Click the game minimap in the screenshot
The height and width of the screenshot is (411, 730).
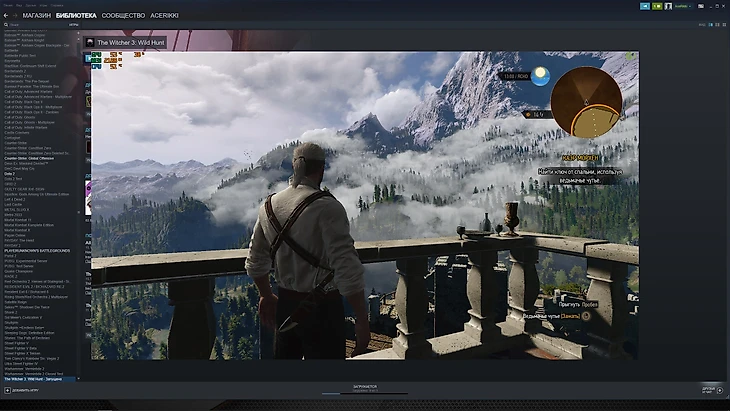click(x=586, y=102)
